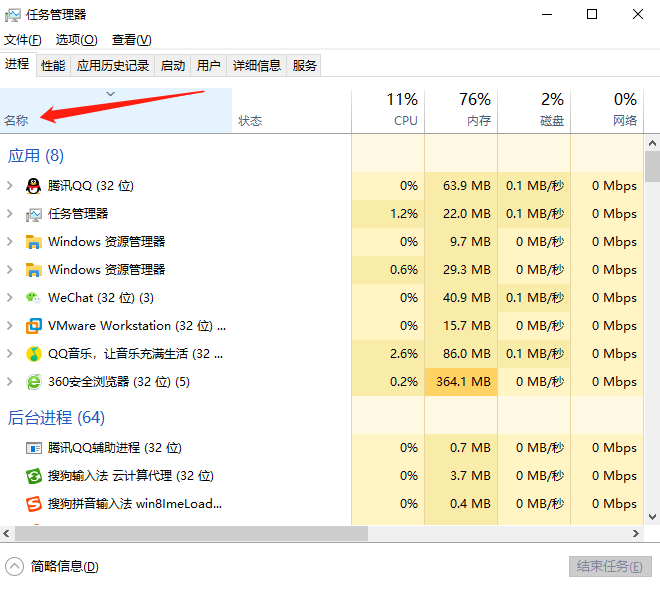Switch to the 启动 tab

tap(173, 66)
